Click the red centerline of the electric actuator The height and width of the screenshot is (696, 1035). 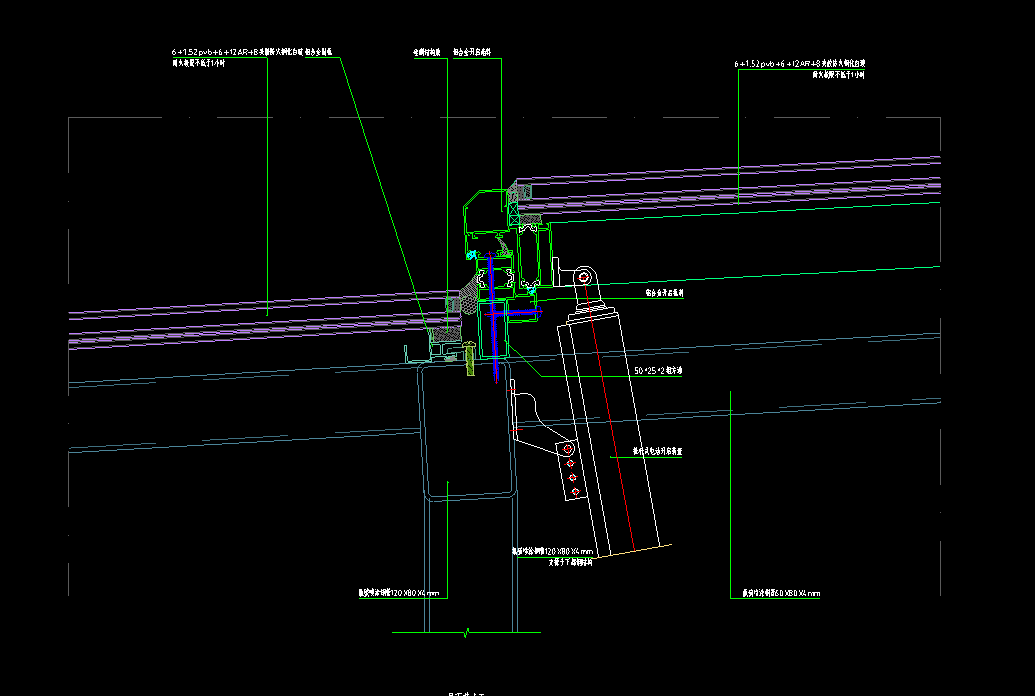(609, 415)
